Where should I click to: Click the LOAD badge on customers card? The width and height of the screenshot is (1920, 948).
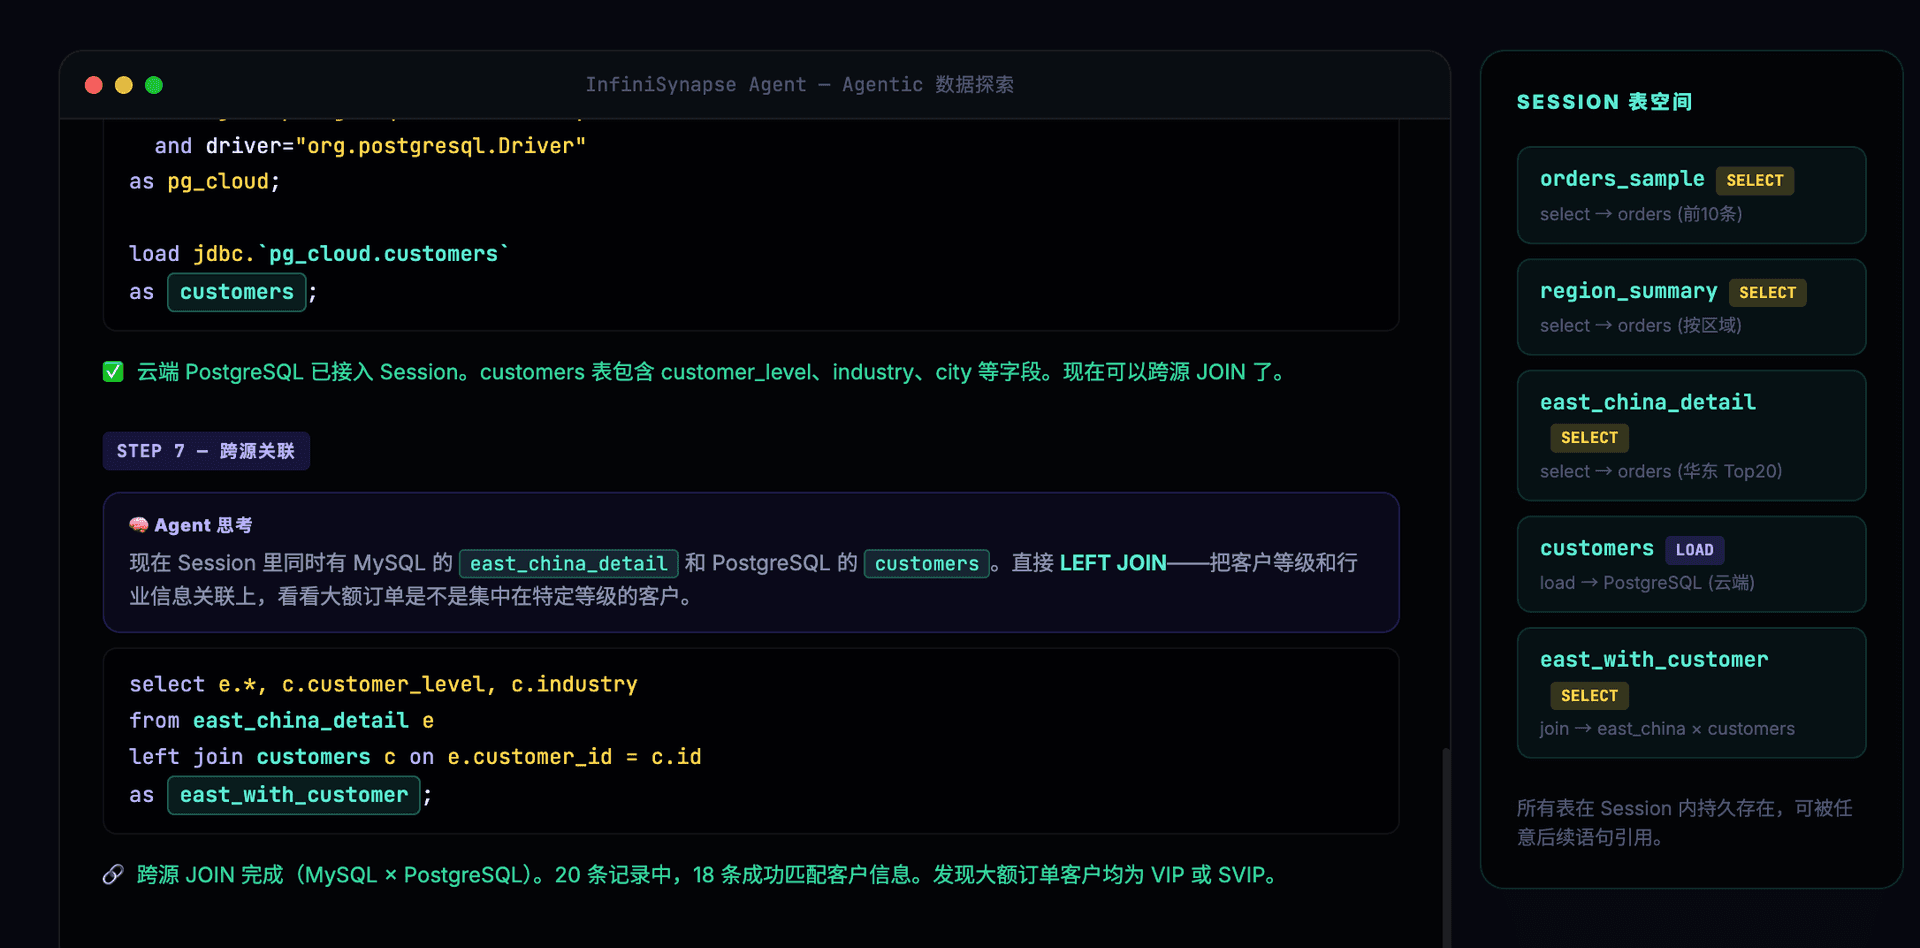(x=1695, y=549)
